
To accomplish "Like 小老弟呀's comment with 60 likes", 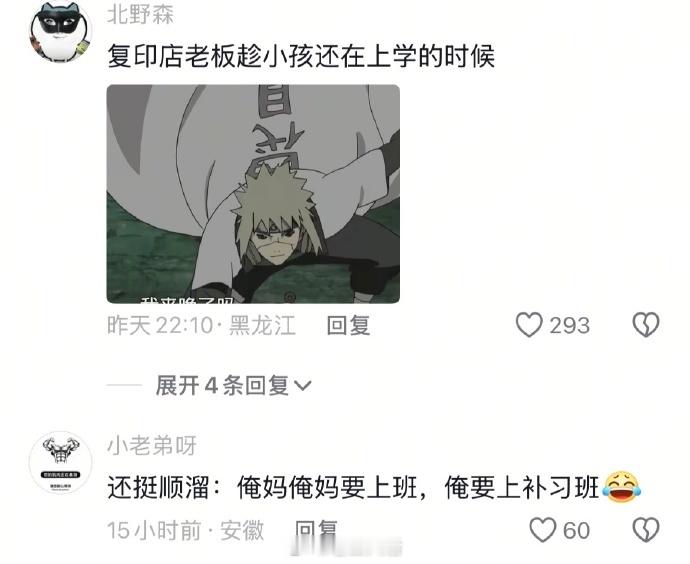I will [543, 530].
